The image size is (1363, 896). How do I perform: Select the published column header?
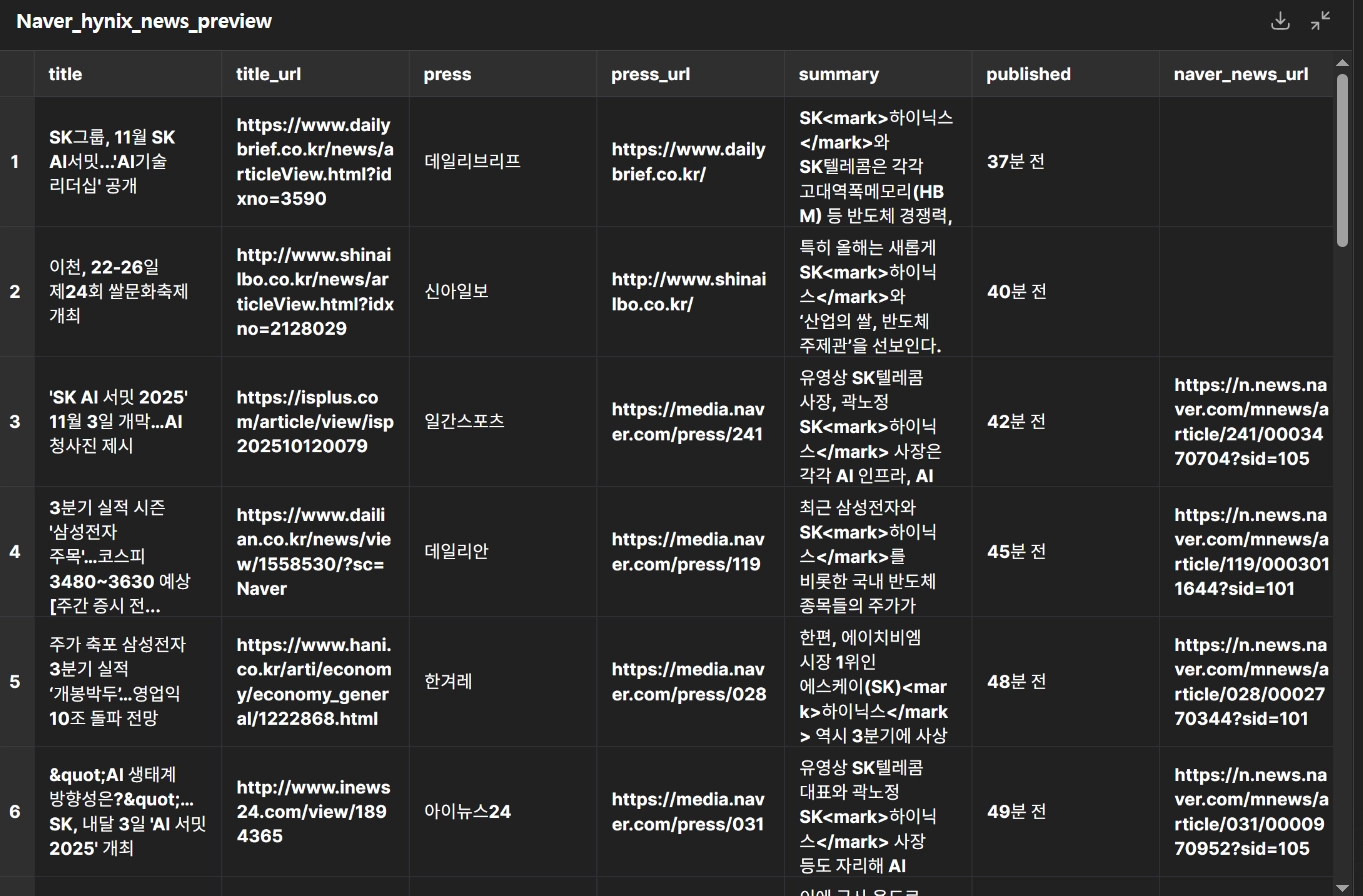(1028, 74)
